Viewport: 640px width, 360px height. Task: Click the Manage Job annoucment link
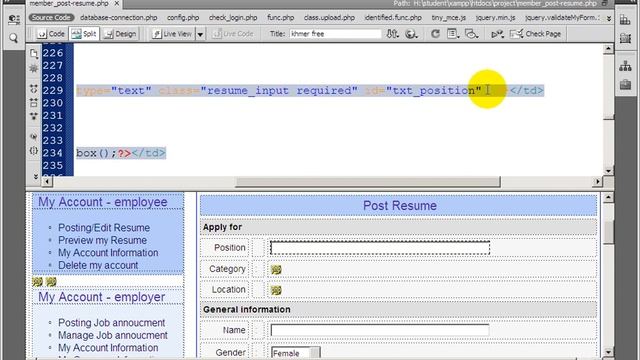[113, 336]
